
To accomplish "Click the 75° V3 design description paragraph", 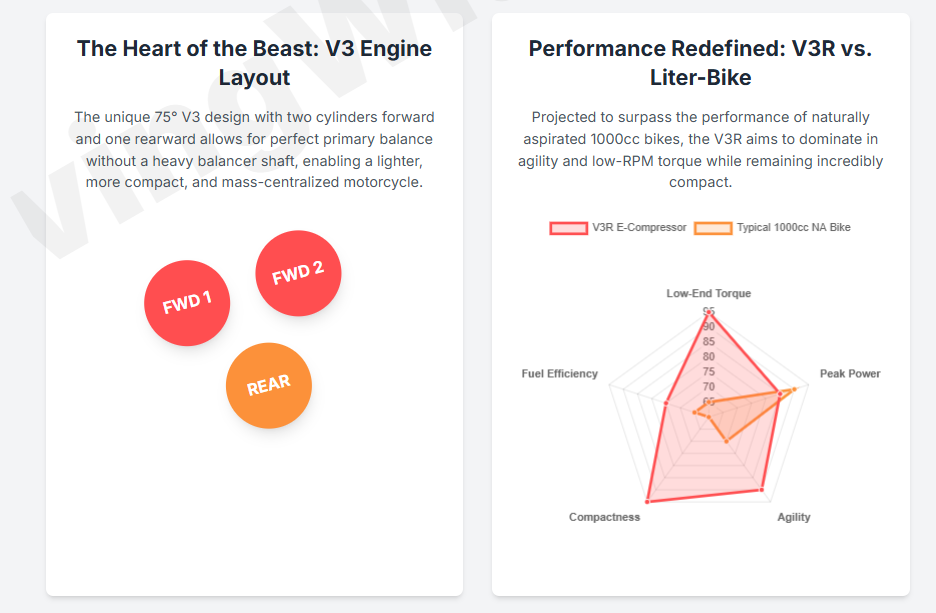I will [254, 150].
